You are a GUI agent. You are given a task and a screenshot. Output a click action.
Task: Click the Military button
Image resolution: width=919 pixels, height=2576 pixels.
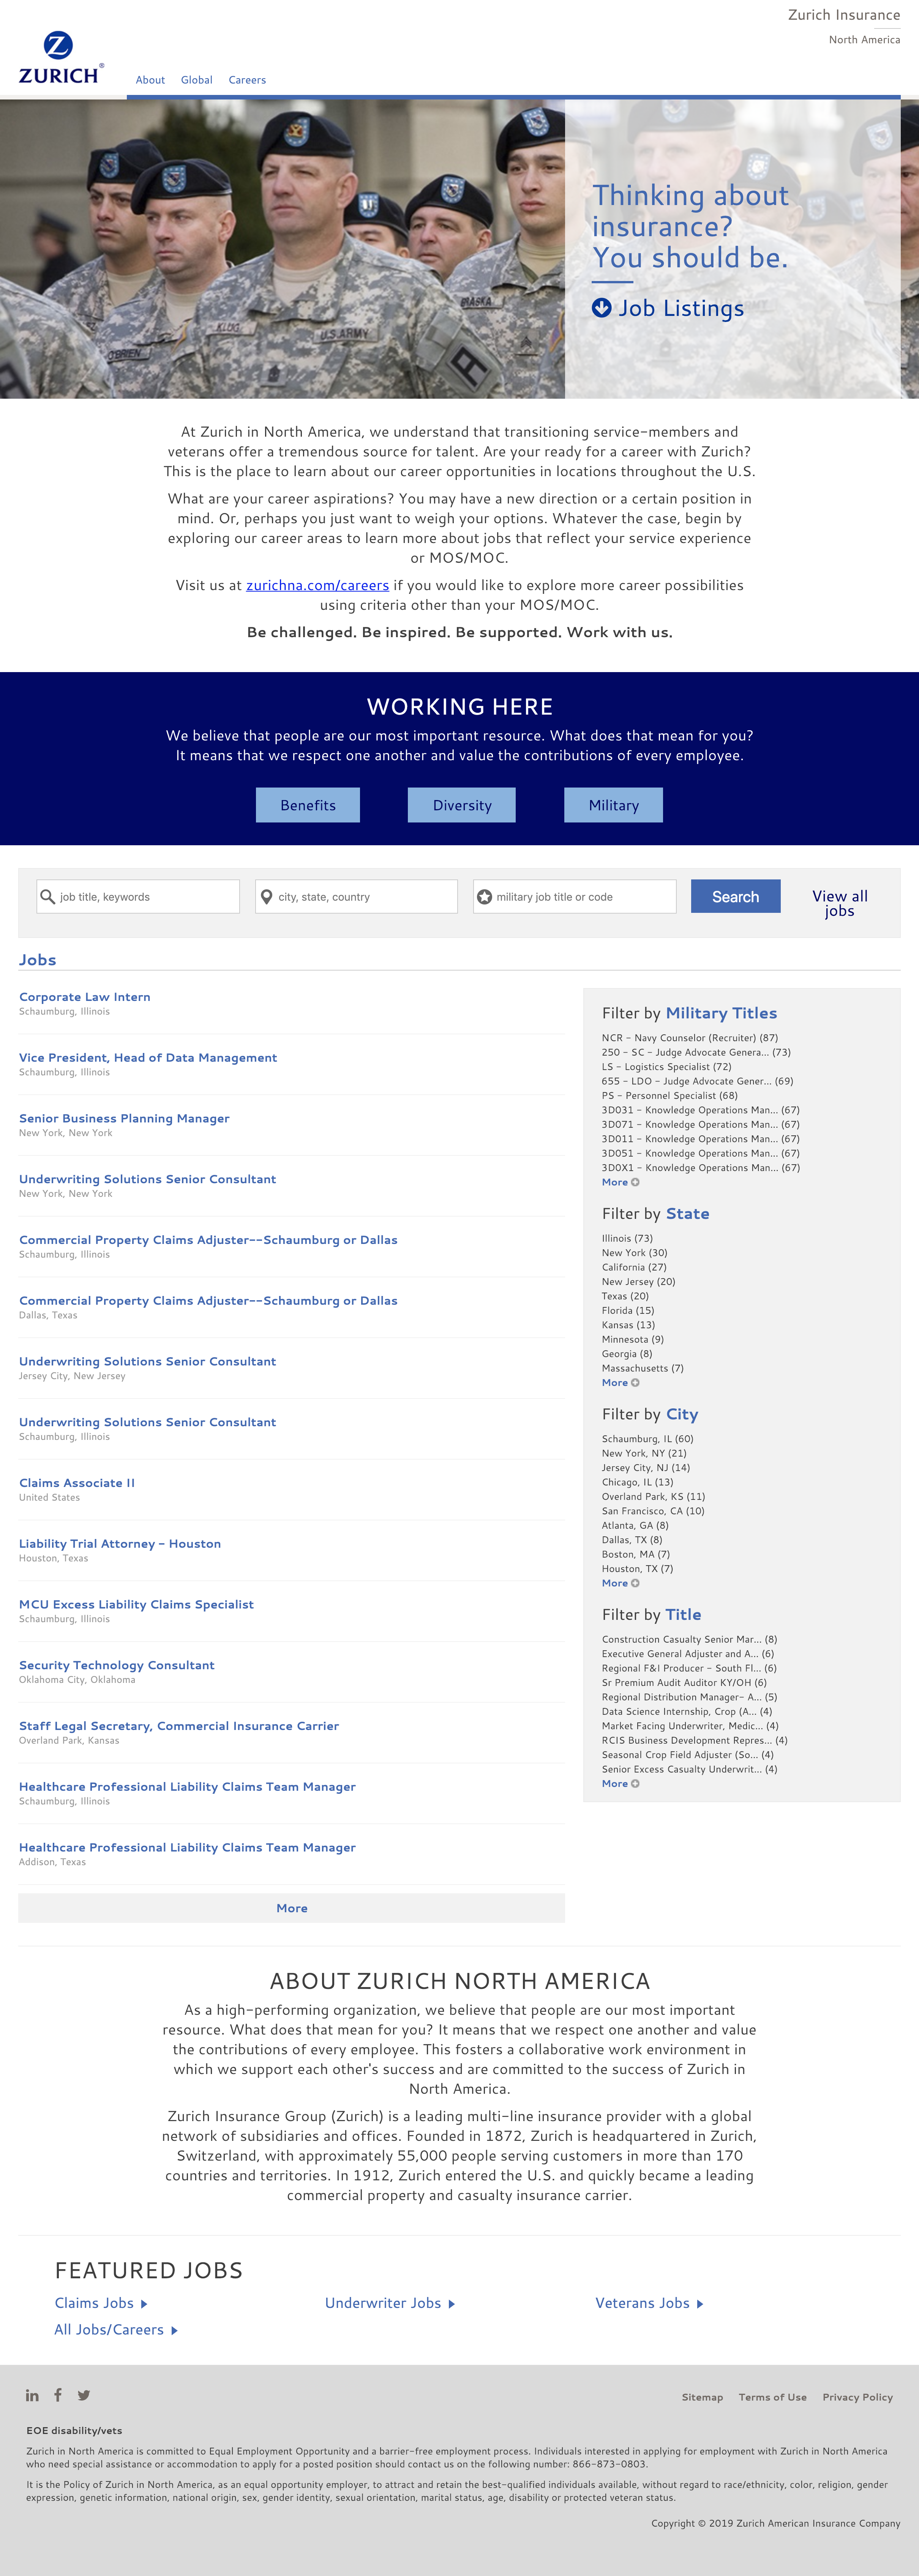pyautogui.click(x=613, y=805)
